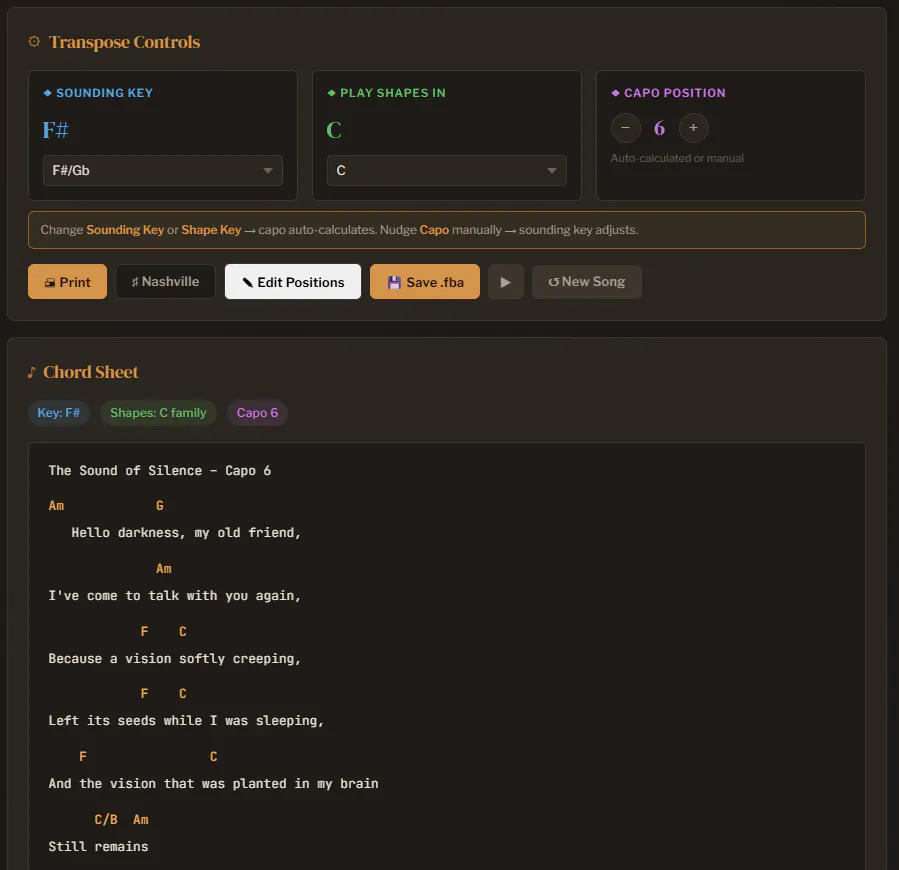This screenshot has width=899, height=870.
Task: Click the SOUNDING KEY label
Action: pos(104,93)
